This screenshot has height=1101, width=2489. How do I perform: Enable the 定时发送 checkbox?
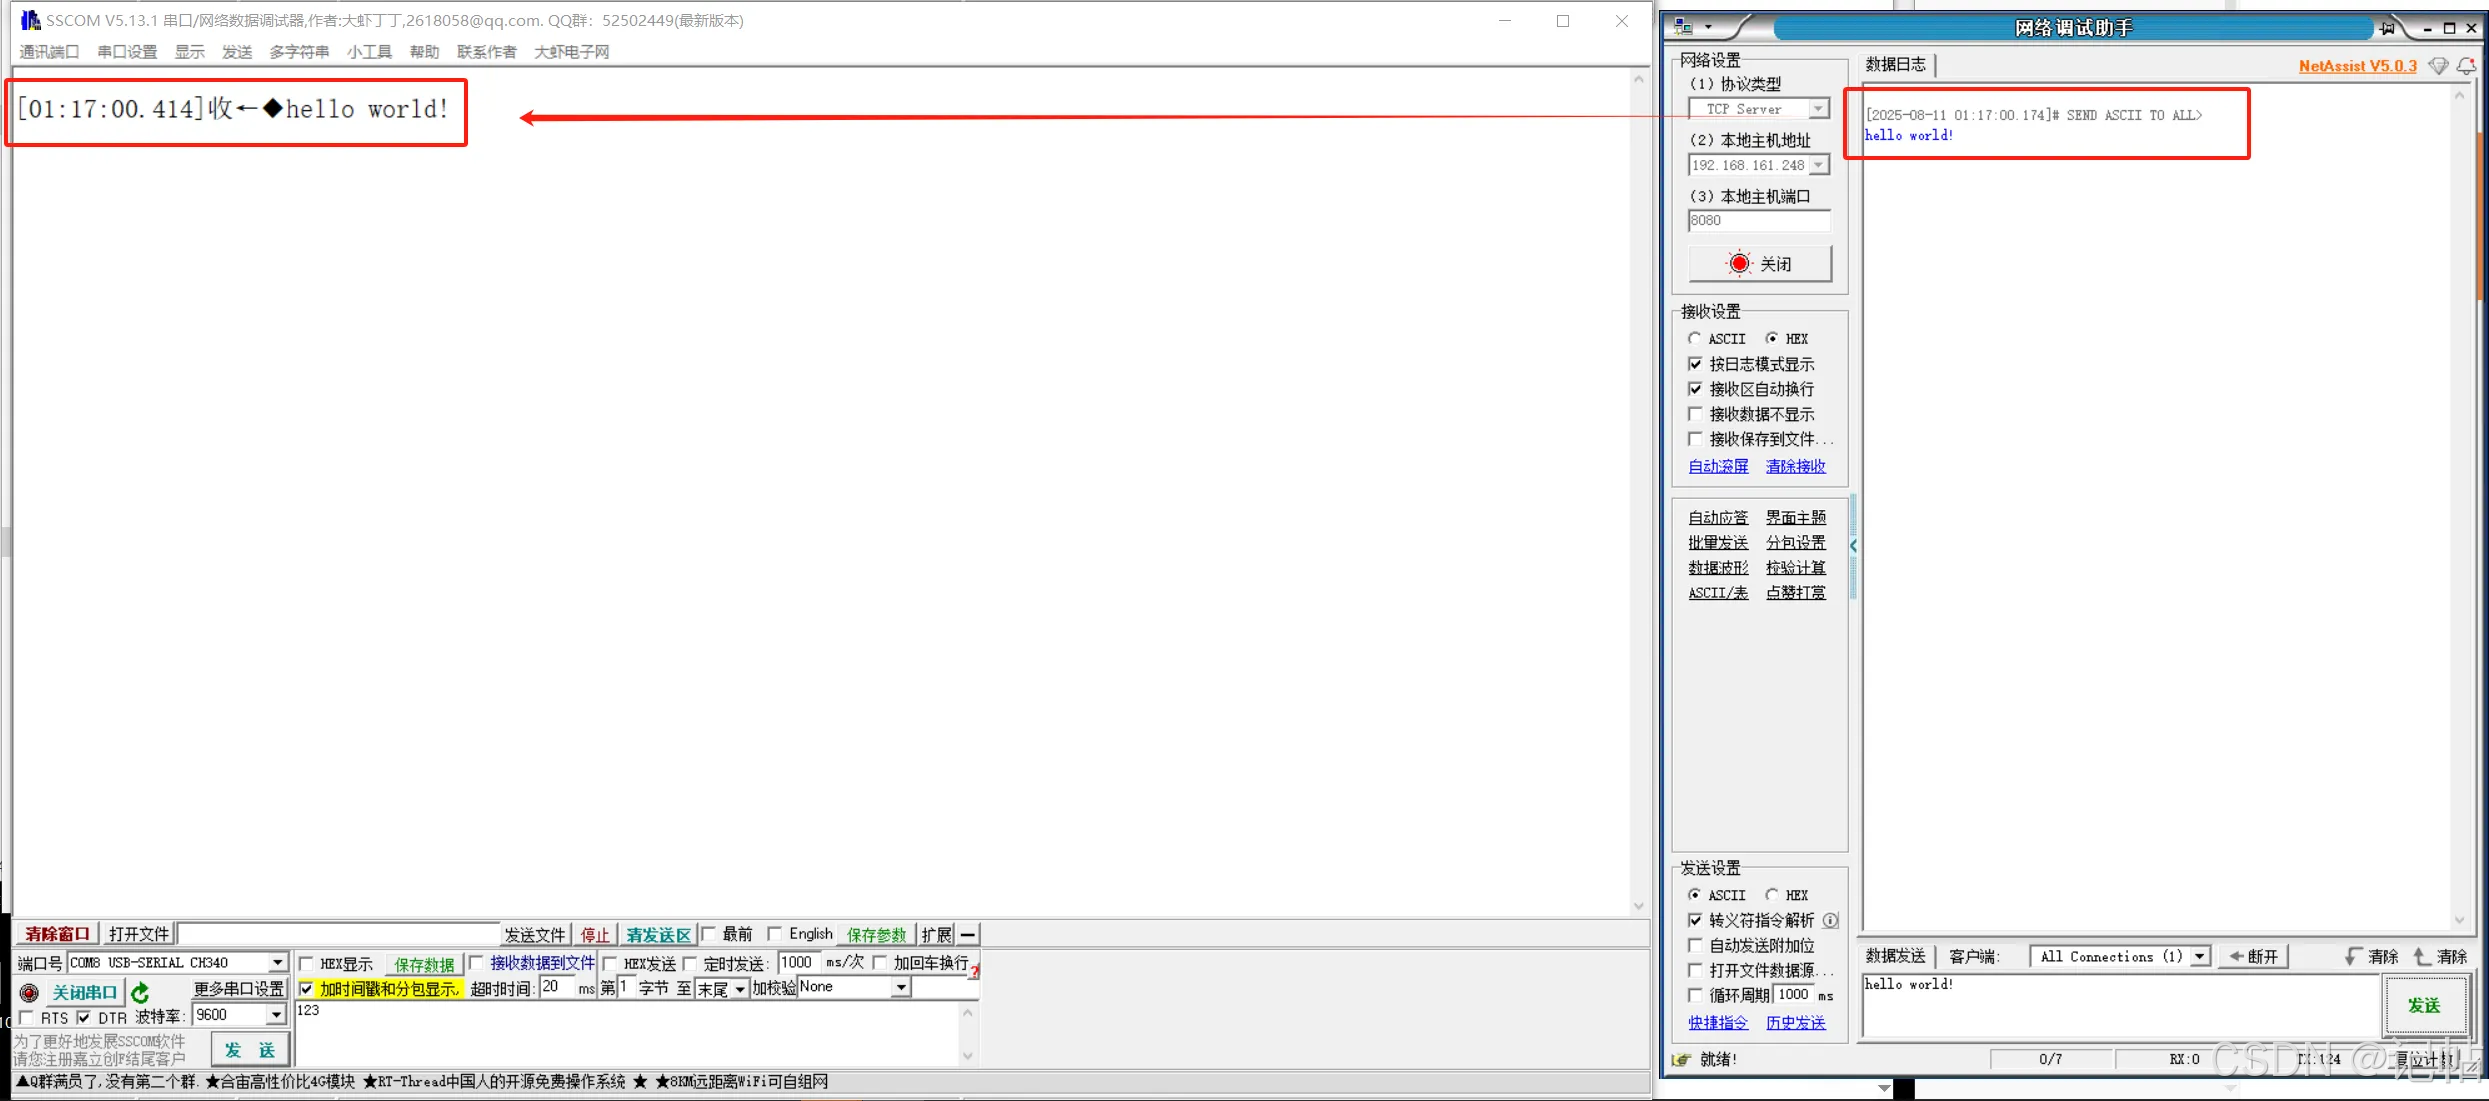pyautogui.click(x=689, y=964)
